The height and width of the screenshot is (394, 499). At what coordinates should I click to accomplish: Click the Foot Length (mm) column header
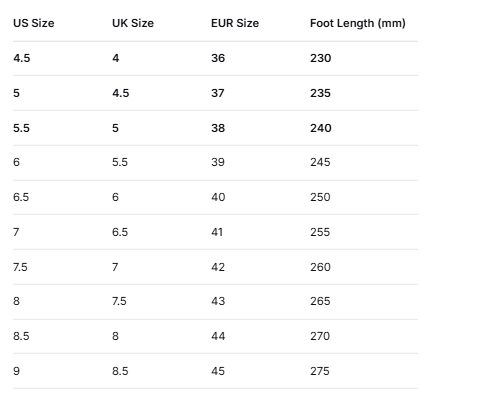pyautogui.click(x=358, y=23)
